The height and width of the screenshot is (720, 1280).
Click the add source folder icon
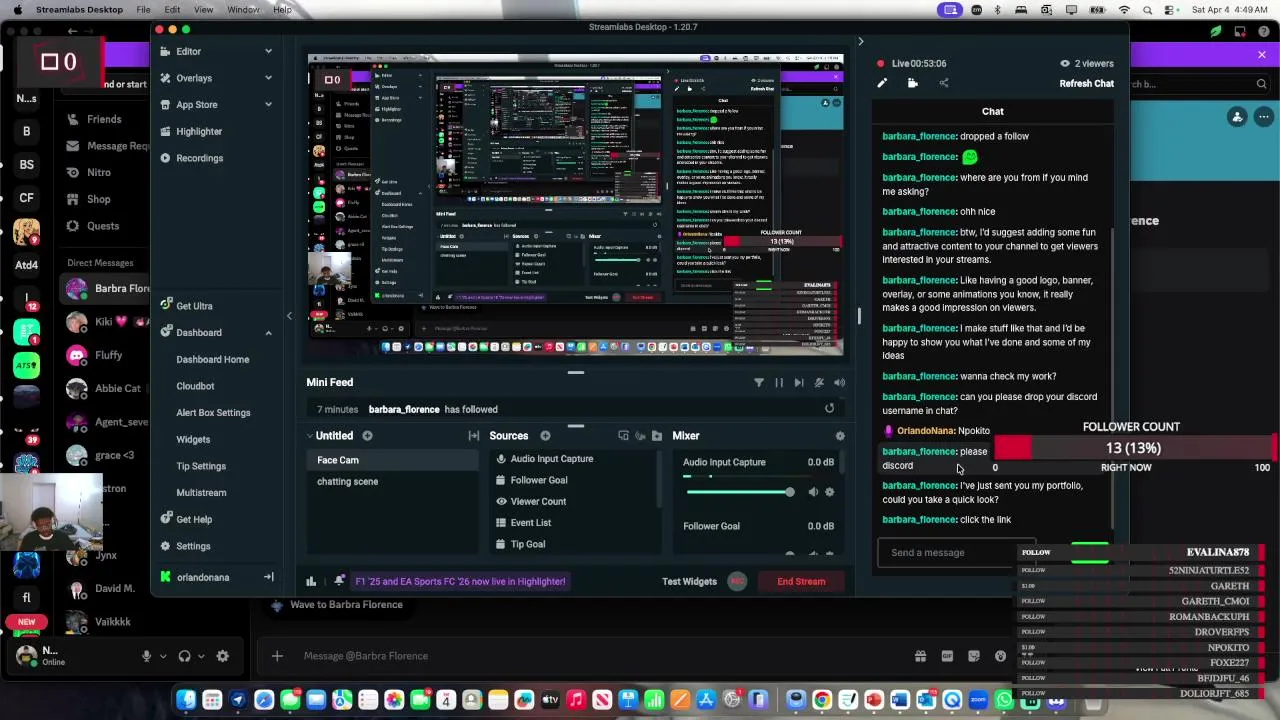click(656, 436)
